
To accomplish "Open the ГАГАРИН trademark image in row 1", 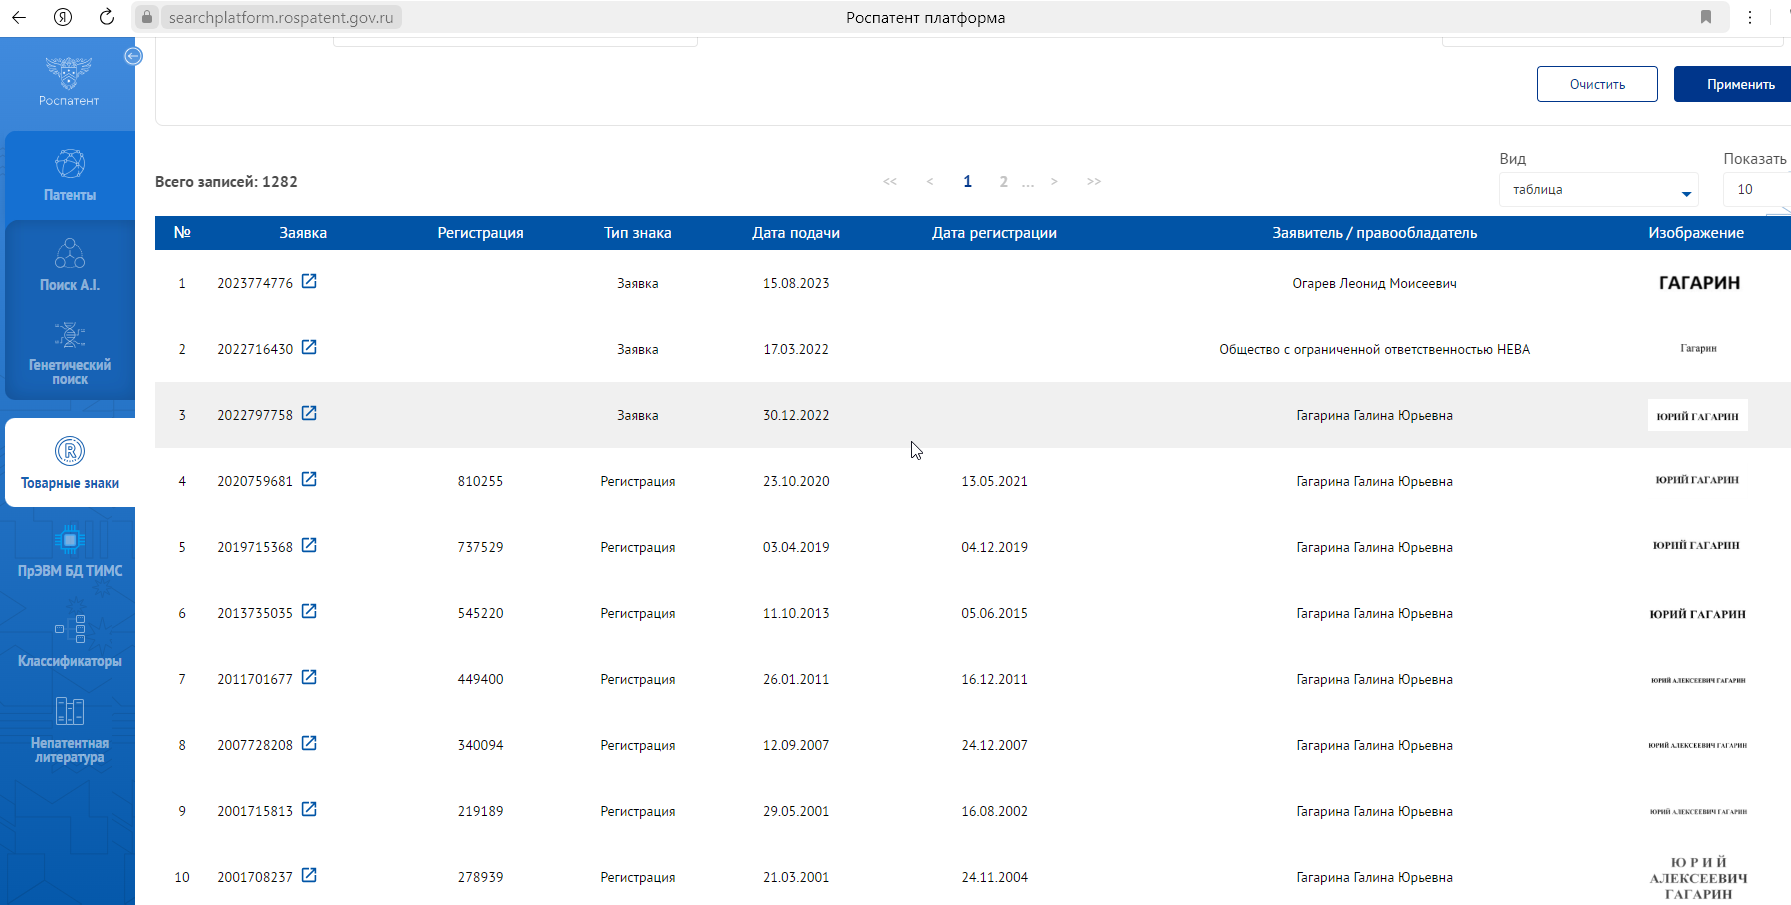I will click(x=1699, y=283).
